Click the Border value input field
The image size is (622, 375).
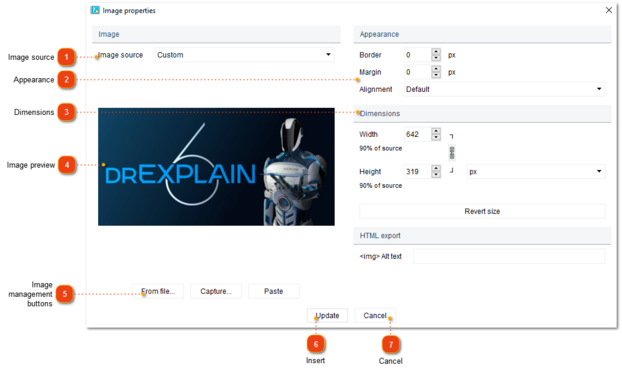[x=417, y=55]
